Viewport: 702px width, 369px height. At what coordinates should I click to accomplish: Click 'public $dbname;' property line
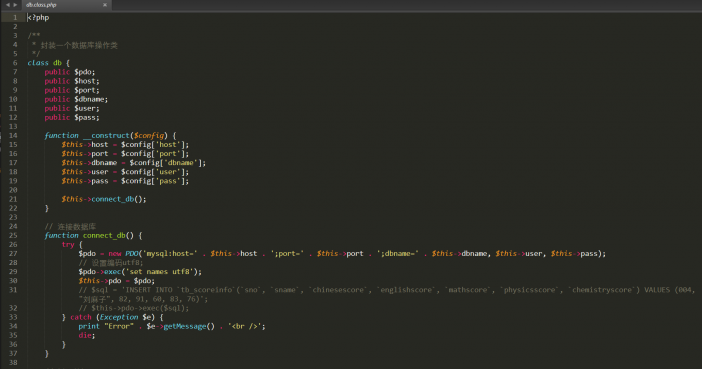pos(76,99)
